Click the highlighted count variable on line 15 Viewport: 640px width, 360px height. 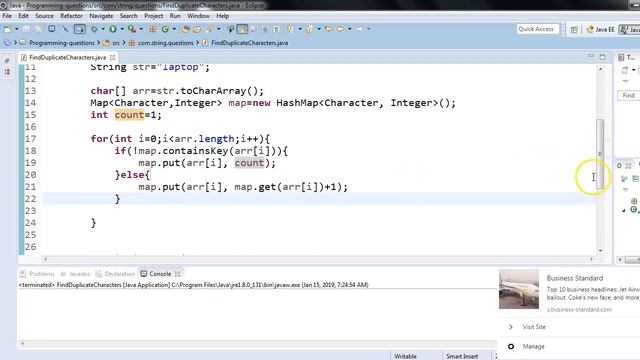click(x=129, y=115)
